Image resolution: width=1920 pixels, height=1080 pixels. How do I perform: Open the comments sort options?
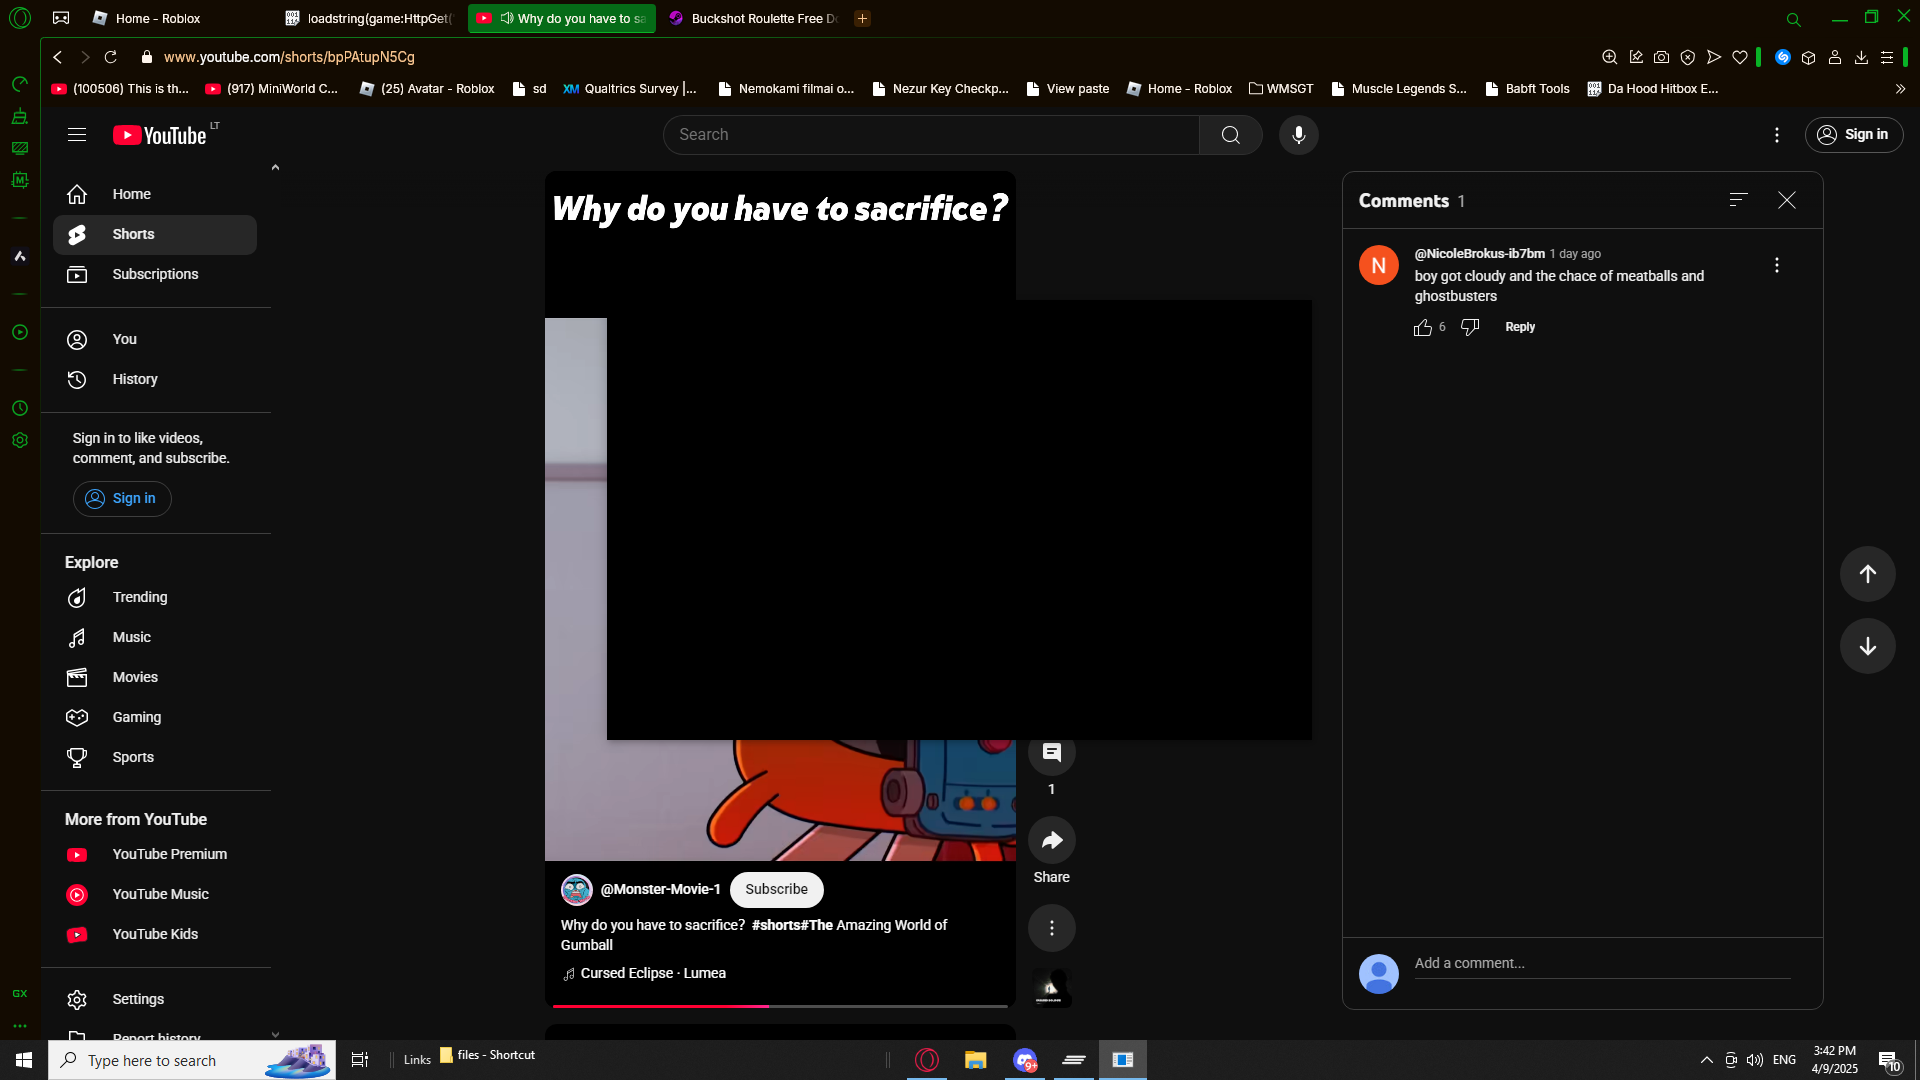click(x=1738, y=200)
